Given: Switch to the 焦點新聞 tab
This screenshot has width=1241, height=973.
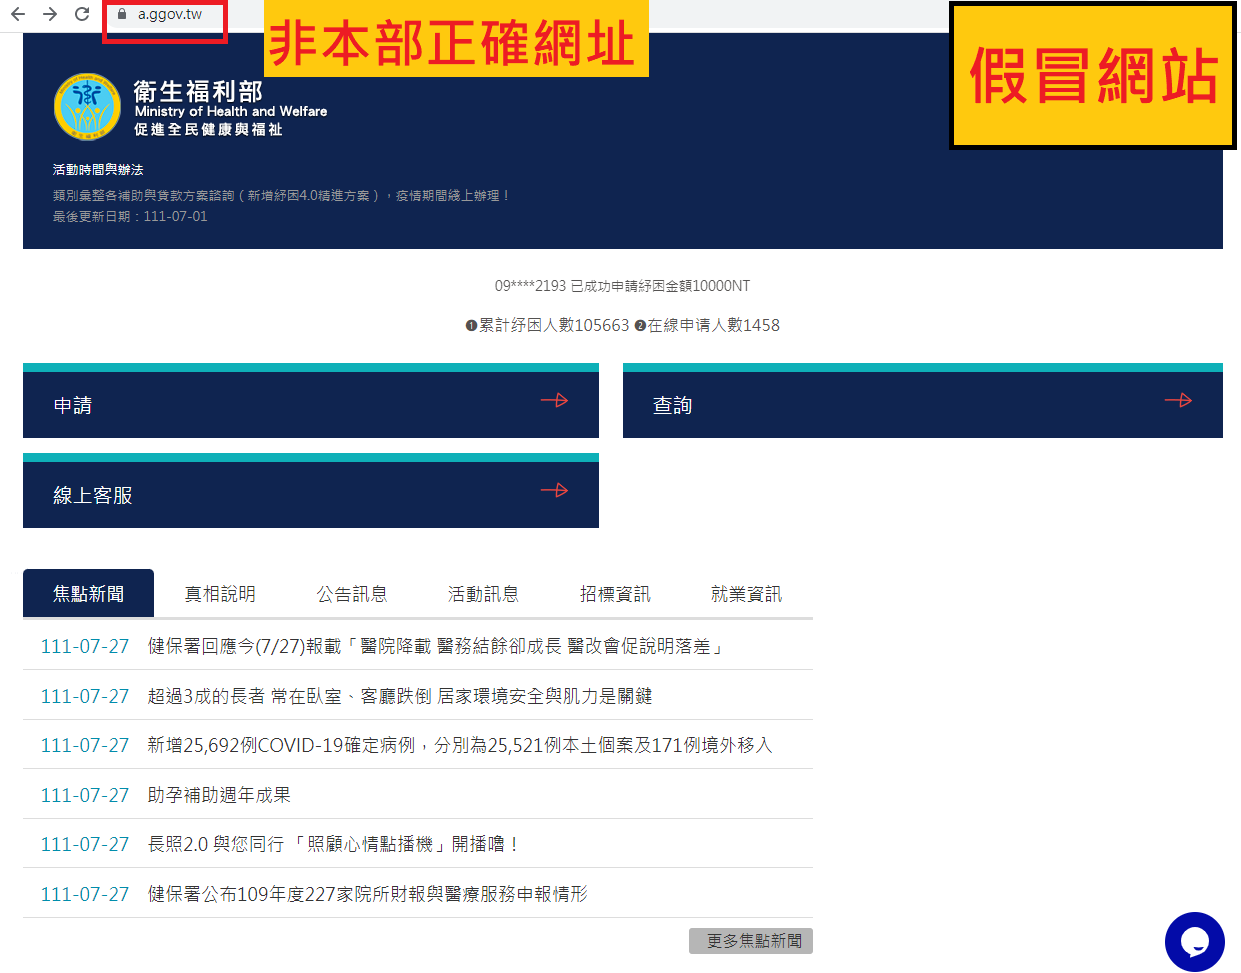Looking at the screenshot, I should (x=88, y=593).
